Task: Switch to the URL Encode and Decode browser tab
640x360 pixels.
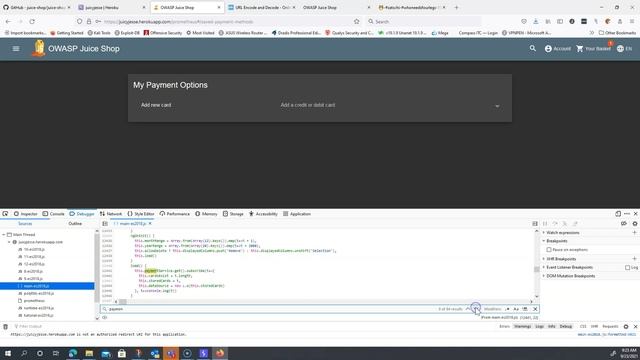Action: point(262,7)
